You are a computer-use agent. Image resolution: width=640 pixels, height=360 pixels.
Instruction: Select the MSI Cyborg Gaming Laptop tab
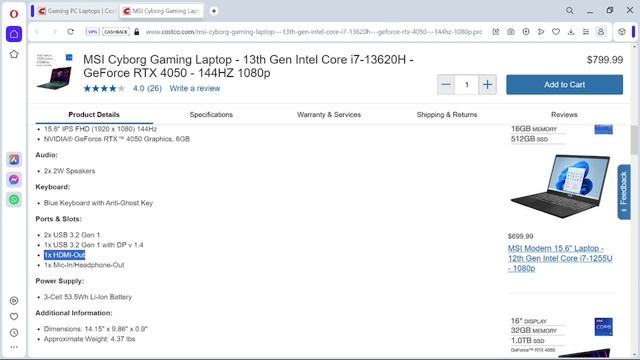coord(162,11)
